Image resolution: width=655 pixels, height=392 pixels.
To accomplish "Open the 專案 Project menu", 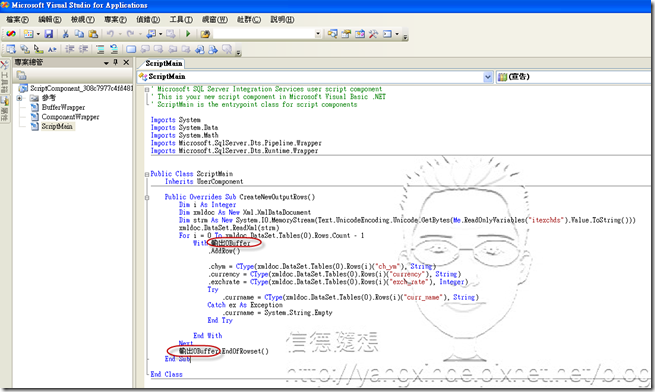I will tap(115, 20).
